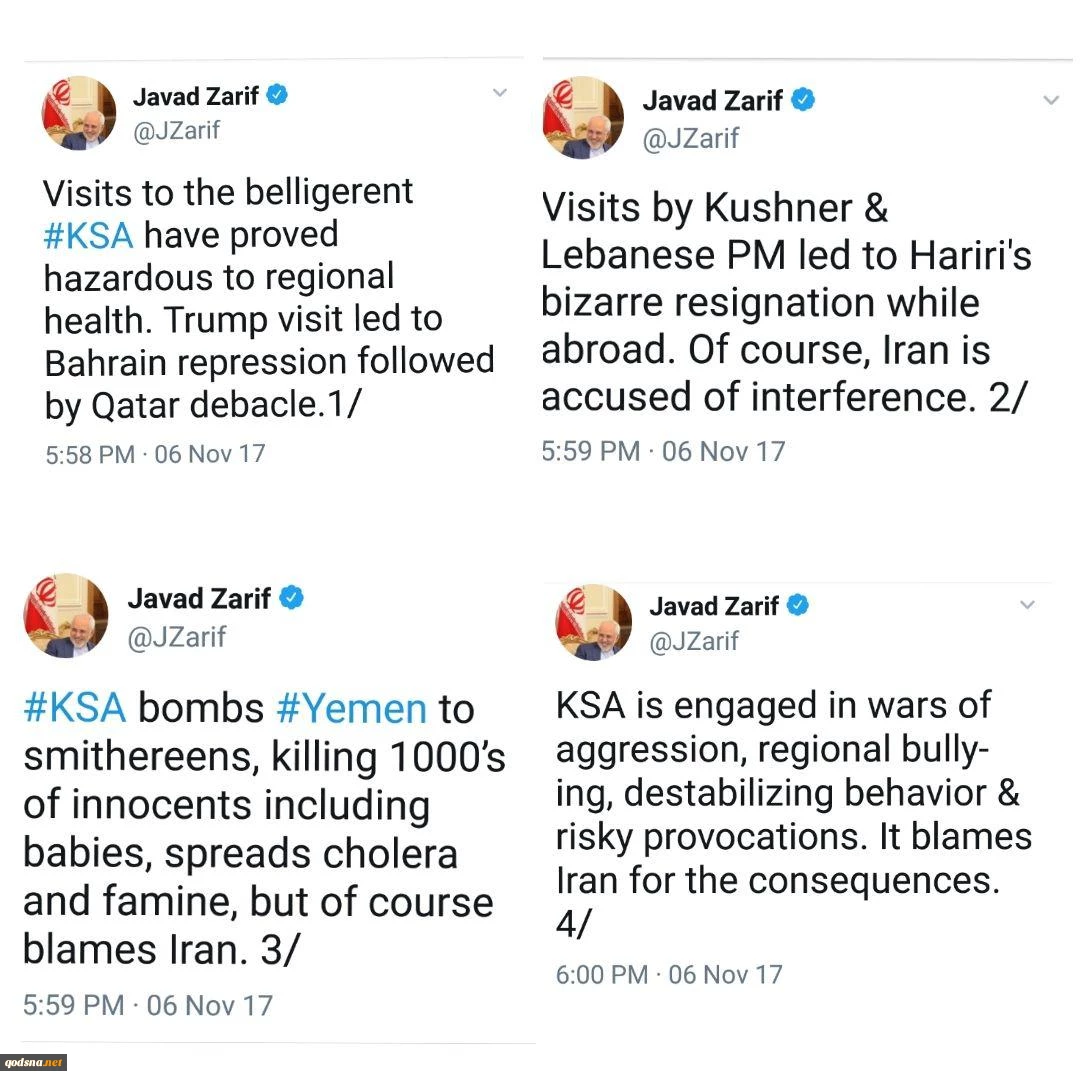Open @JZarif handle on Hariri tweet

690,138
